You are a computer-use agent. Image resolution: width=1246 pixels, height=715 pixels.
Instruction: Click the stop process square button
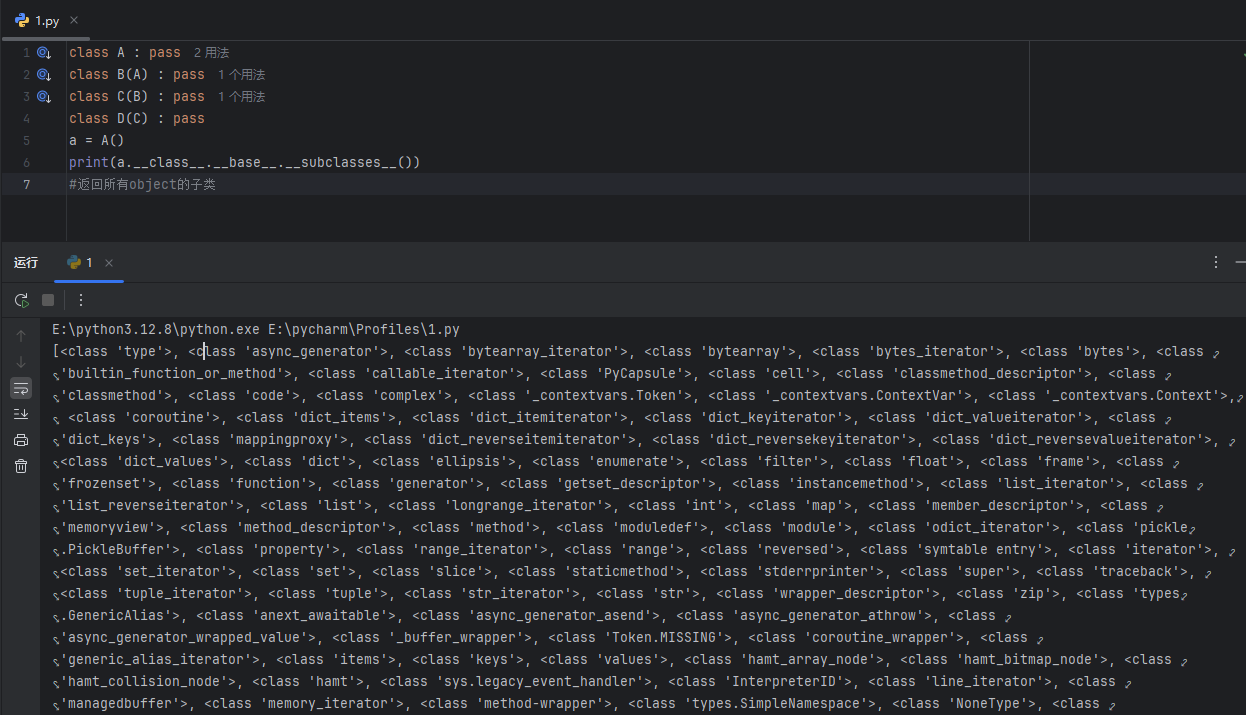pyautogui.click(x=48, y=300)
